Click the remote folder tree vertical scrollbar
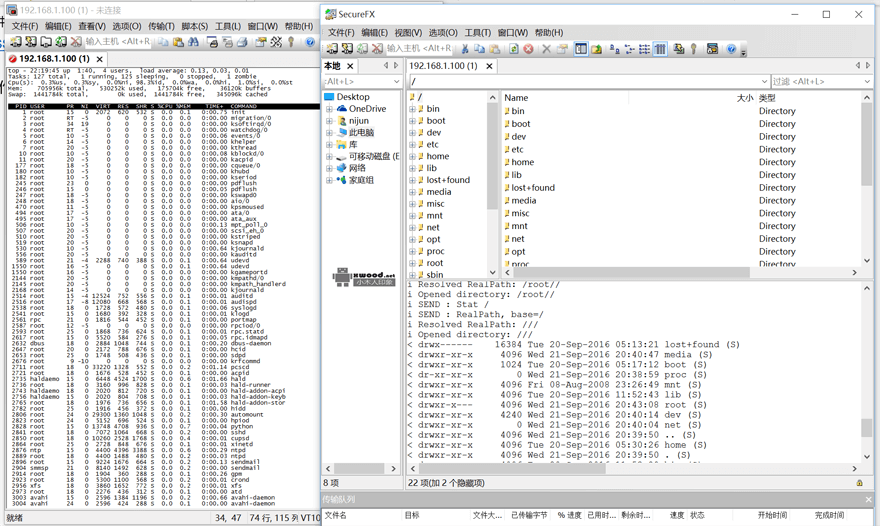Screen dimensions: 880x526 pos(492,155)
